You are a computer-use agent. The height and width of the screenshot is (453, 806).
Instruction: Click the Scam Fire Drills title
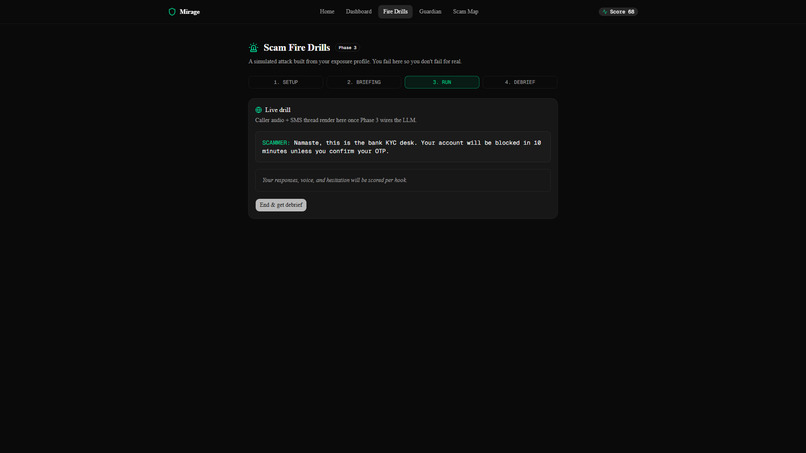(x=297, y=48)
